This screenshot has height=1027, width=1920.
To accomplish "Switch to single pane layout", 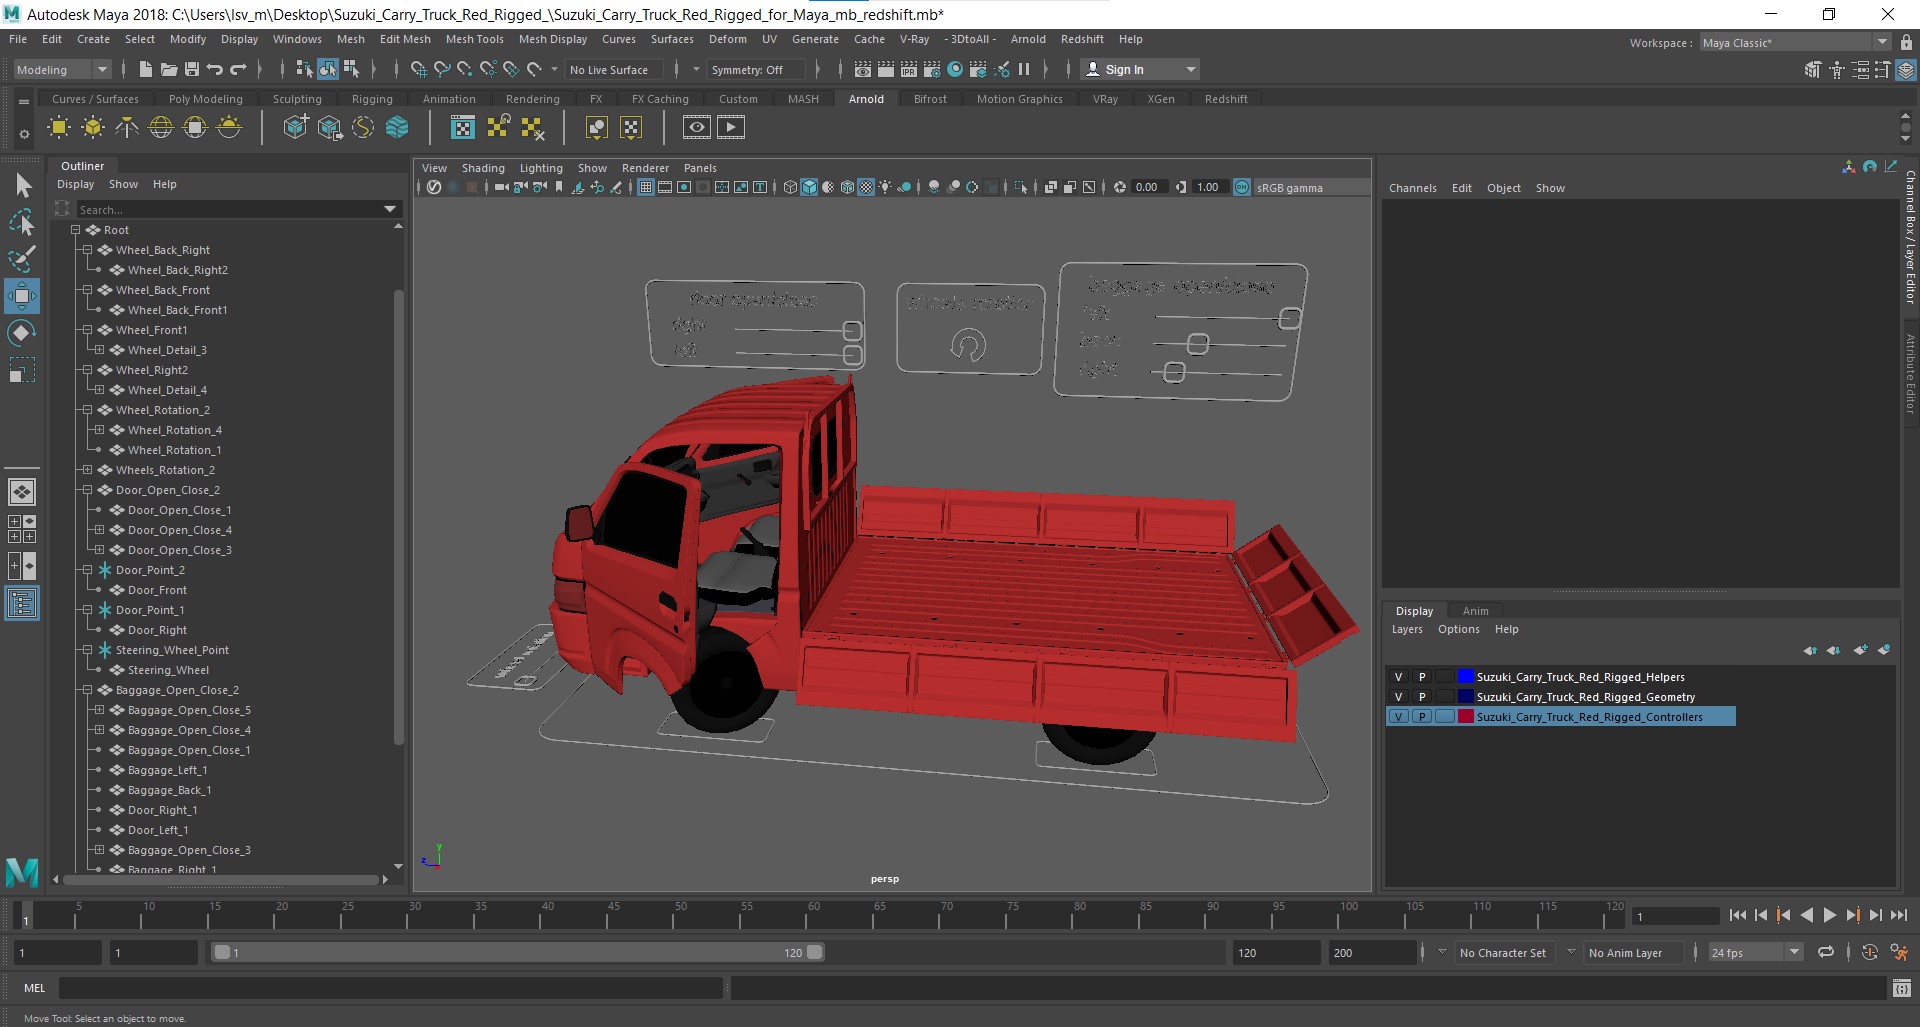I will click(x=21, y=492).
